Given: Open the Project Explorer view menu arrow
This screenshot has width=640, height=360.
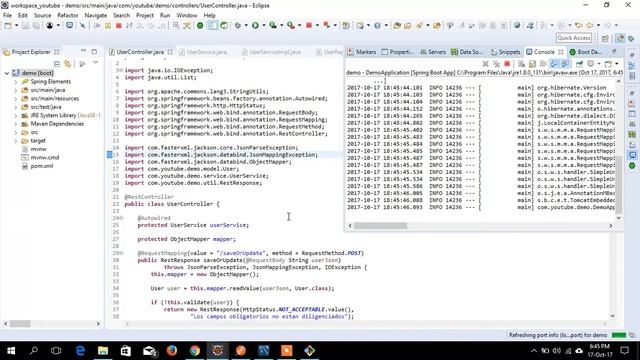Looking at the screenshot, I should [x=95, y=63].
